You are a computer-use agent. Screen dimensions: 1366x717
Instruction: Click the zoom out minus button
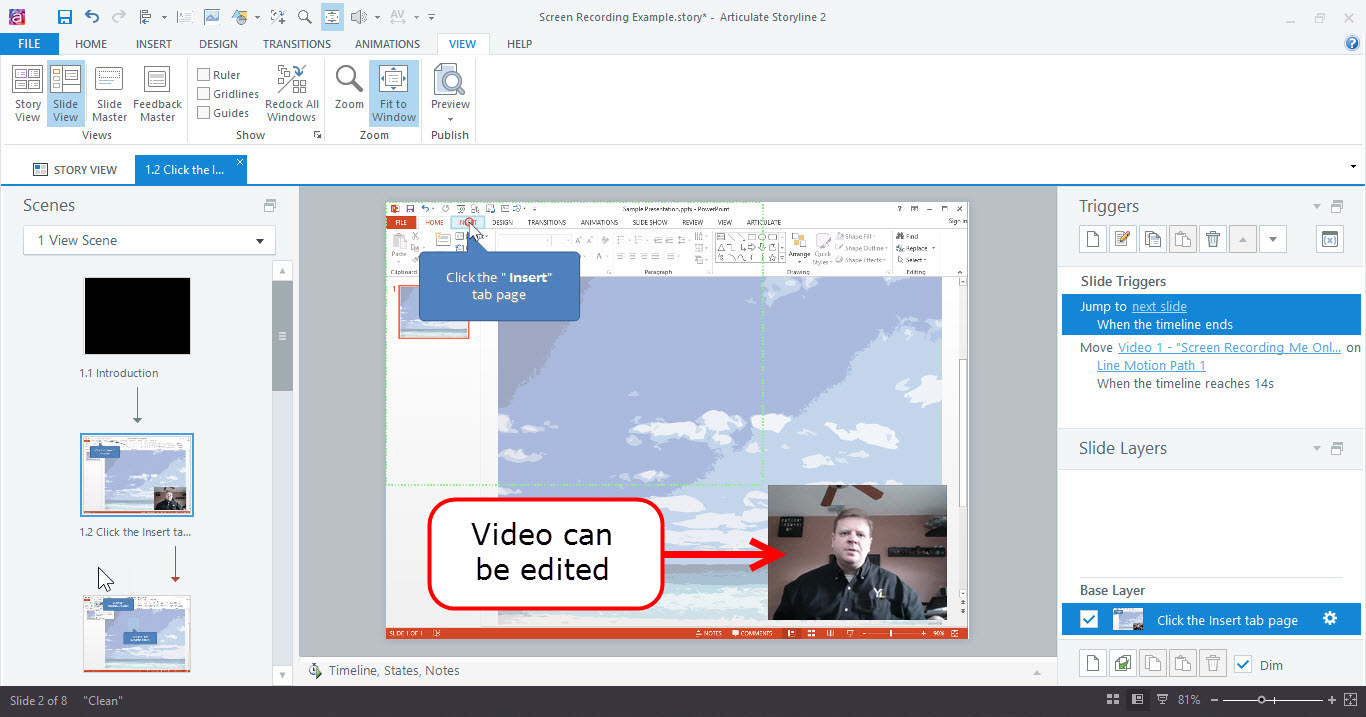(x=1215, y=700)
